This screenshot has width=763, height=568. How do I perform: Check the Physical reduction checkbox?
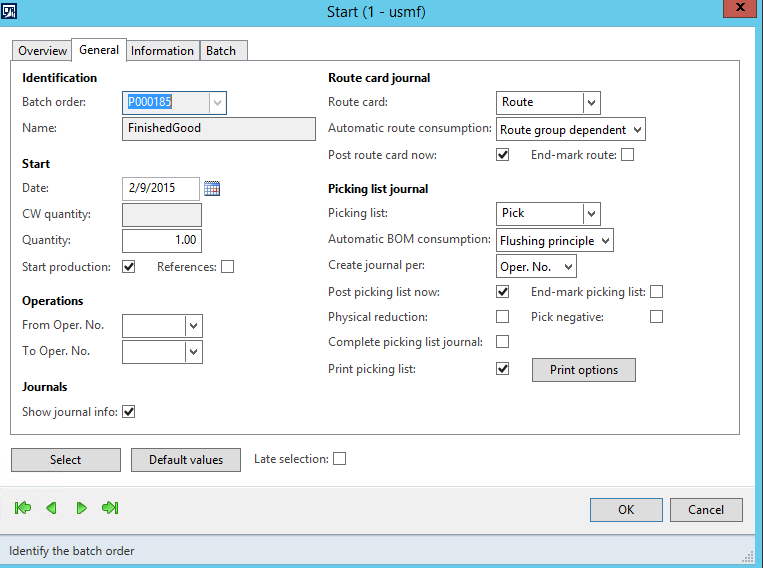coord(502,317)
